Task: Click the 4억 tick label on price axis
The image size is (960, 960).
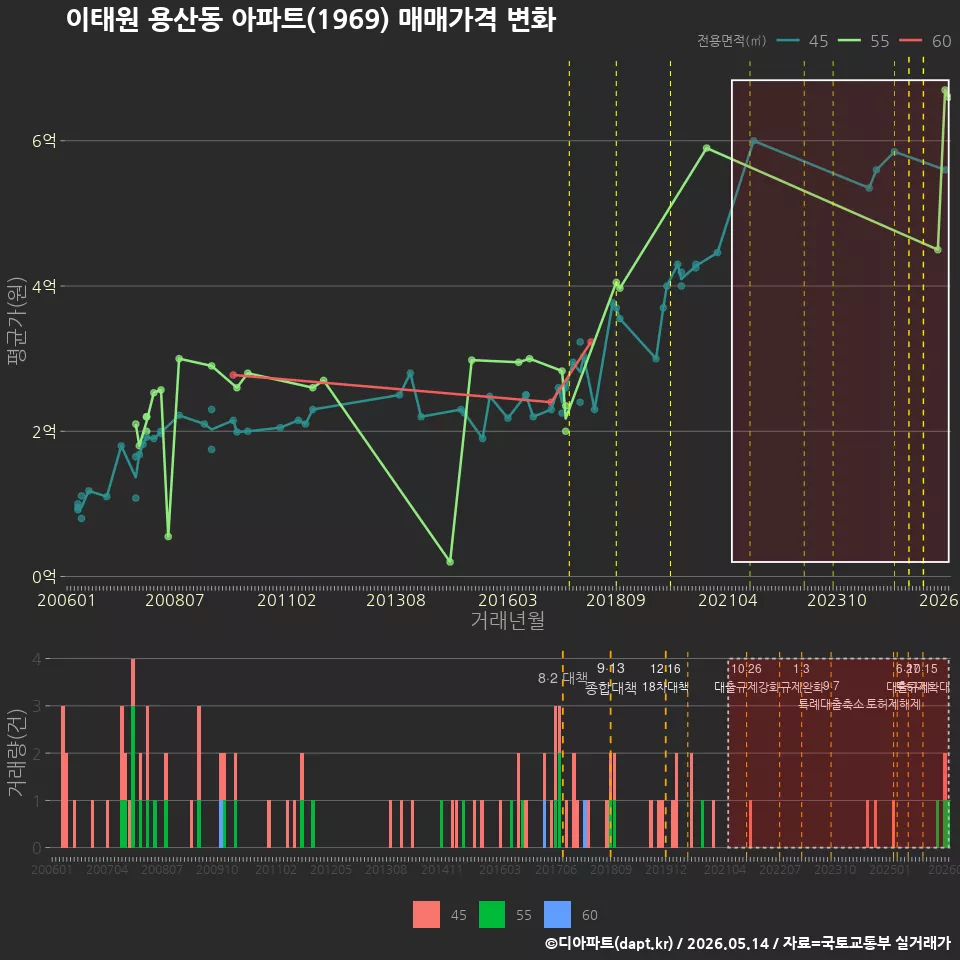Action: coord(44,286)
